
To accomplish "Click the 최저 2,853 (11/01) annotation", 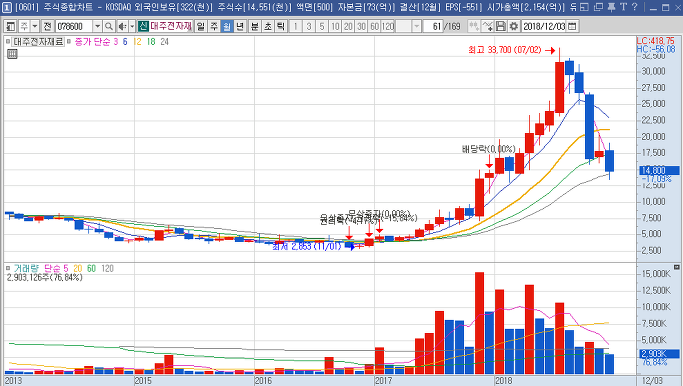I will tap(307, 247).
